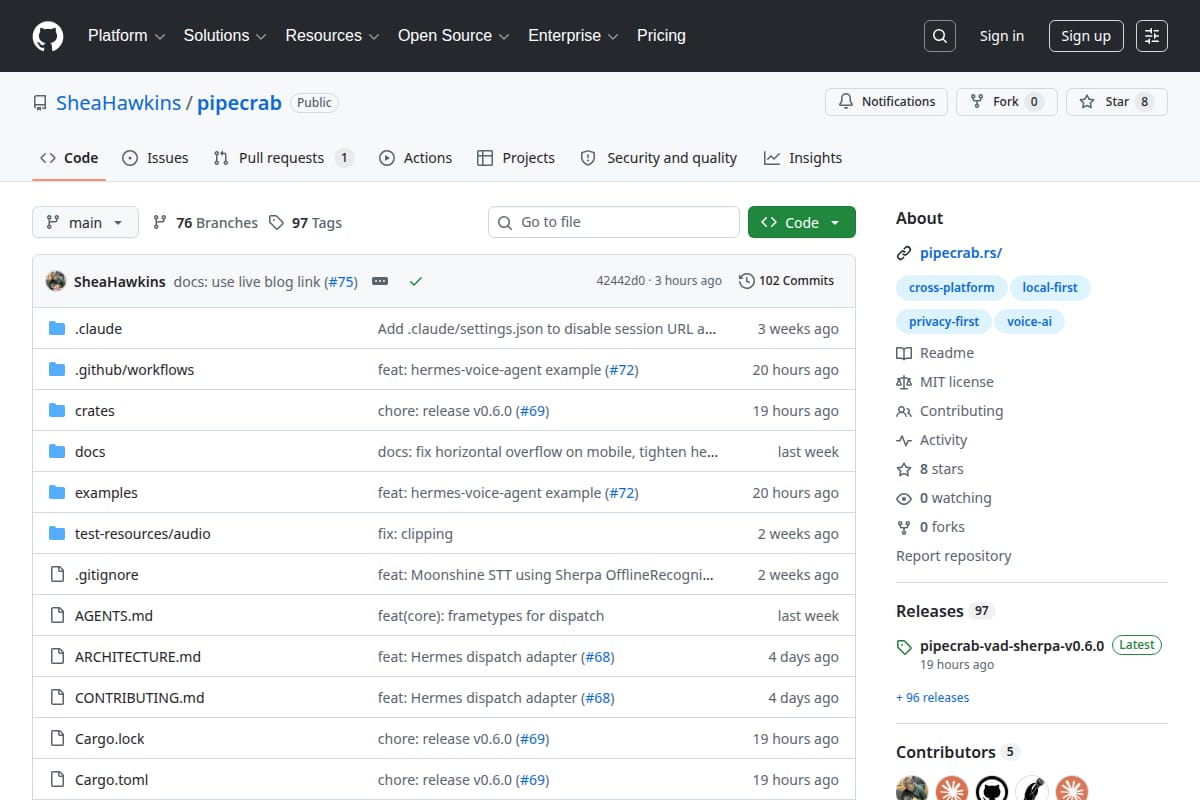Click the scales icon for MIT license
Image resolution: width=1200 pixels, height=800 pixels.
[x=904, y=382]
